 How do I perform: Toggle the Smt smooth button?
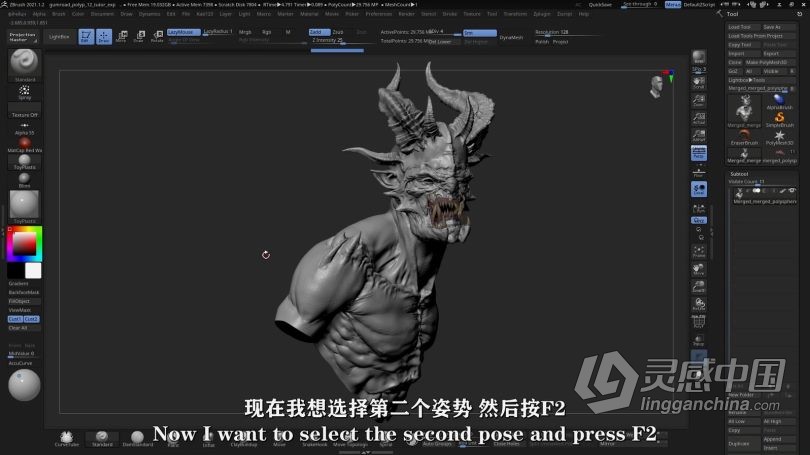pyautogui.click(x=479, y=33)
